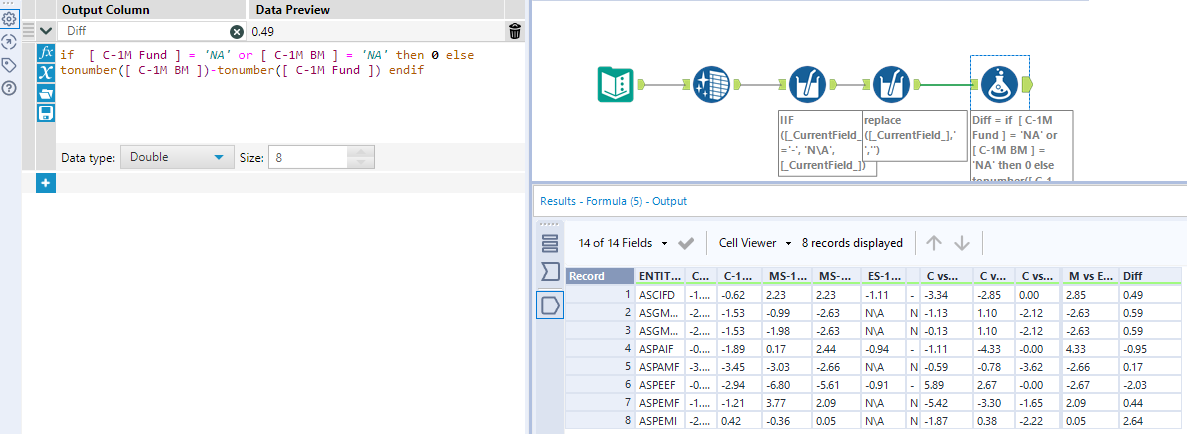
Task: Click the save expression disk icon
Action: click(45, 112)
